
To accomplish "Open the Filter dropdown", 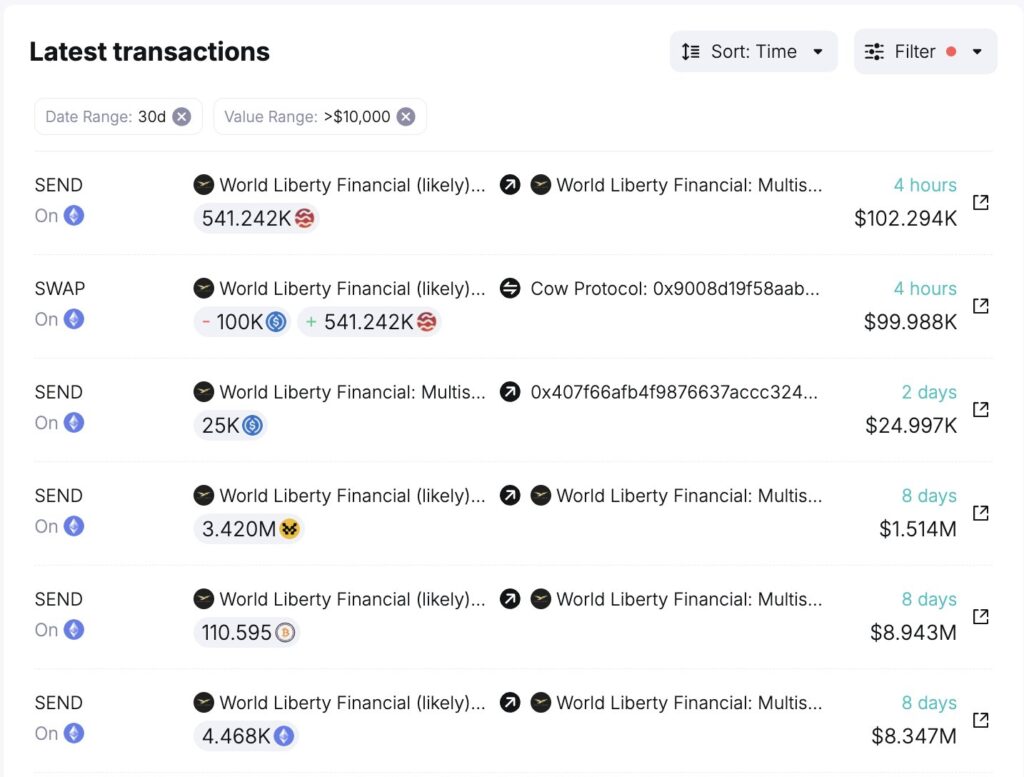I will pos(925,52).
